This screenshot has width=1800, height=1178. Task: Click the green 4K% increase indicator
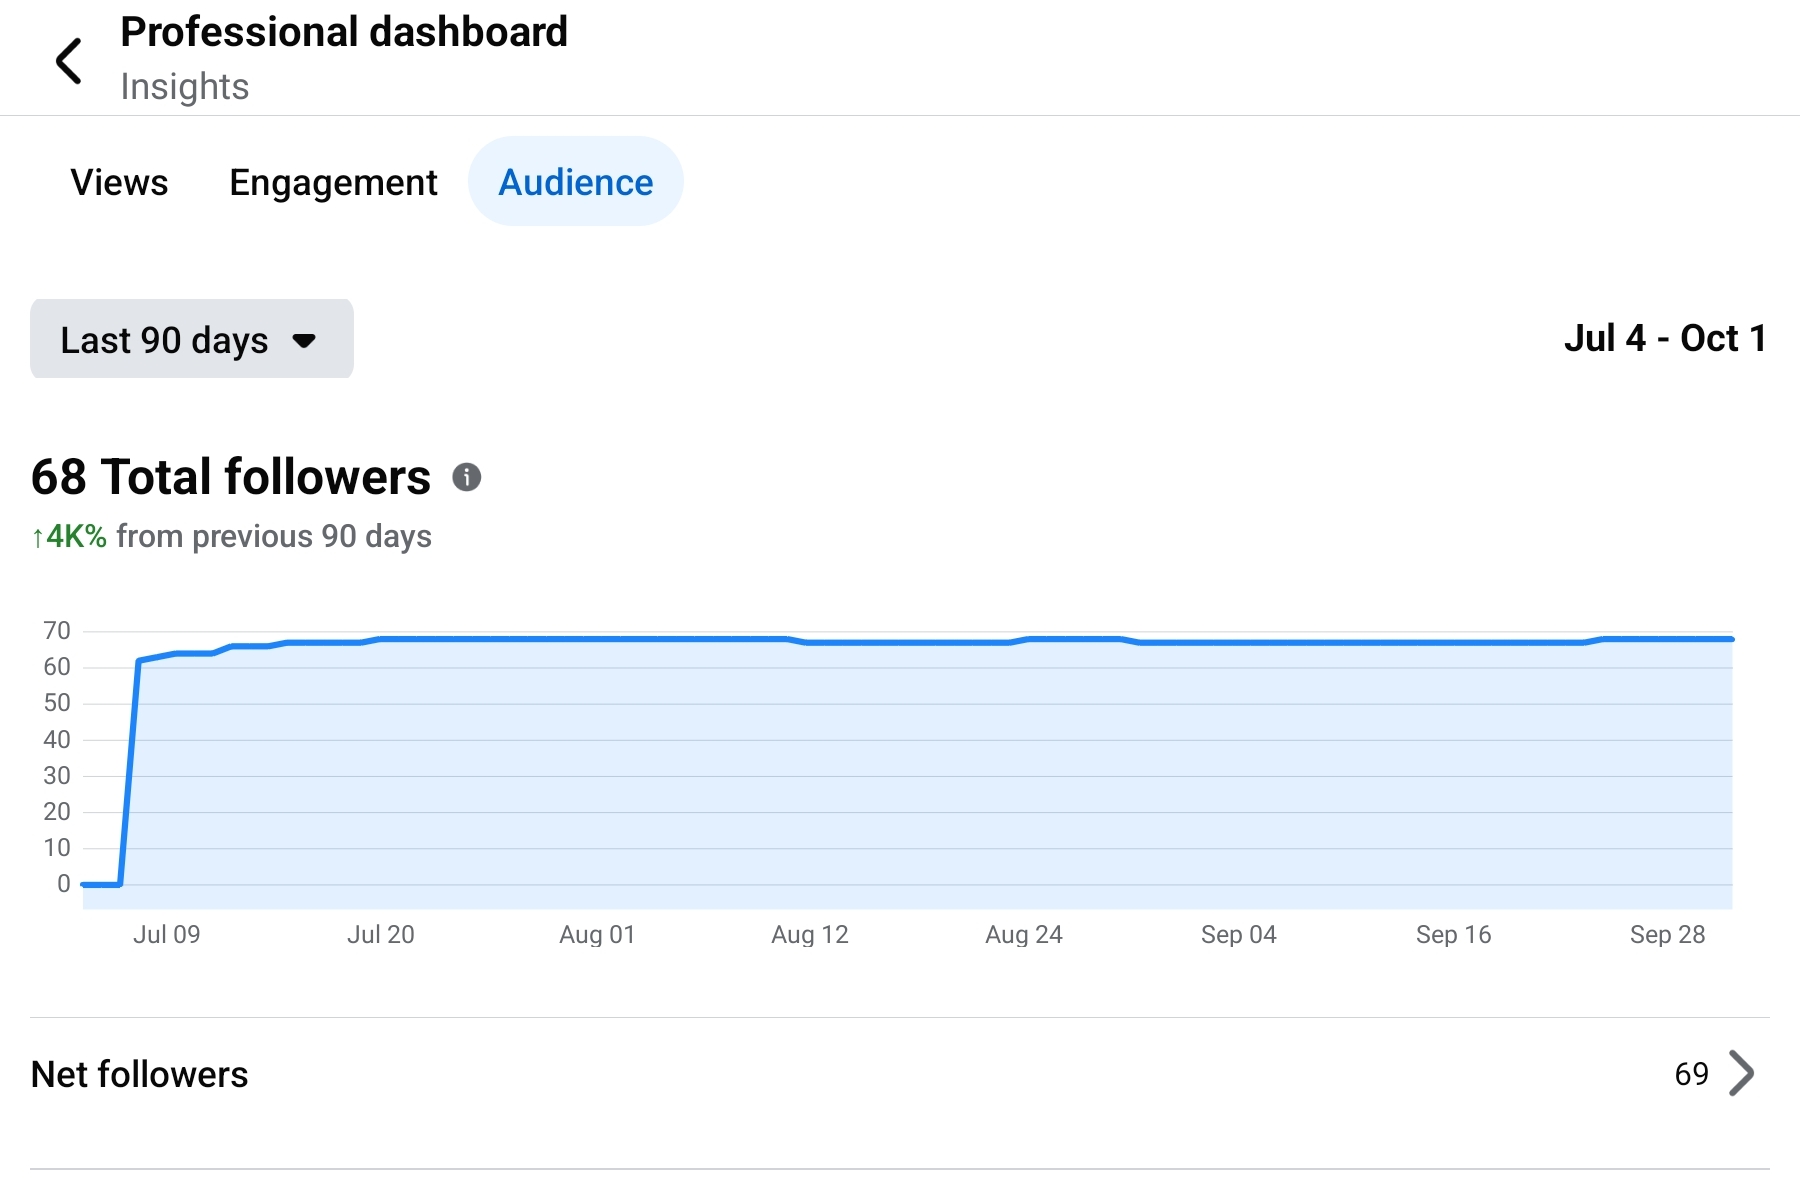(69, 536)
